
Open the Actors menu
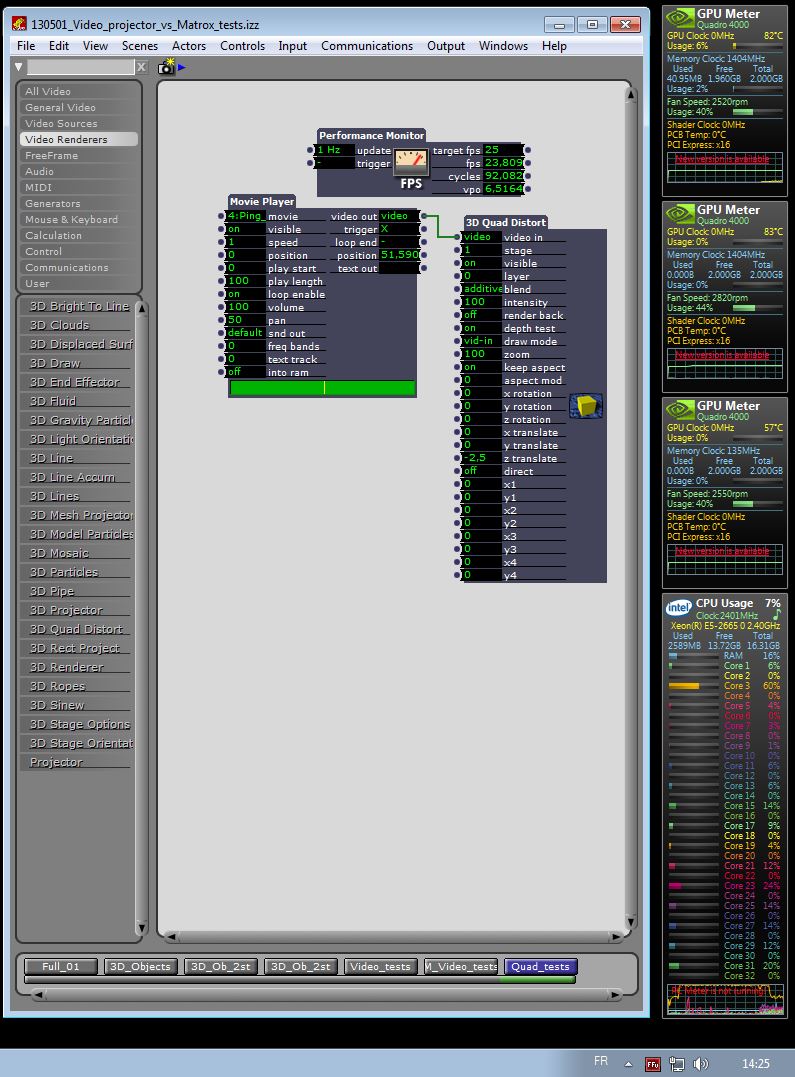coord(189,46)
